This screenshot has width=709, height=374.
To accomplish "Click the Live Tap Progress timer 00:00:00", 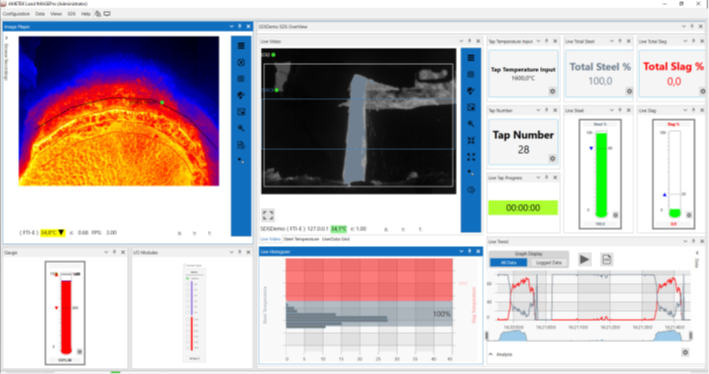I will 523,208.
